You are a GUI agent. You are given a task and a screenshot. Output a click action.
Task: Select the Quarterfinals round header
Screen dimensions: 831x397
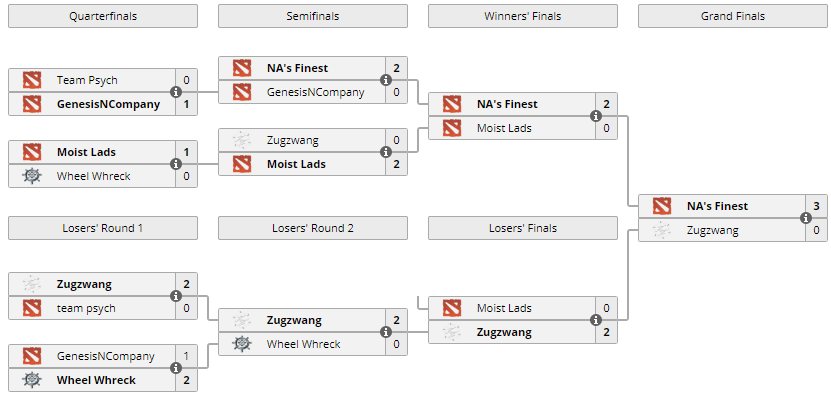click(103, 16)
